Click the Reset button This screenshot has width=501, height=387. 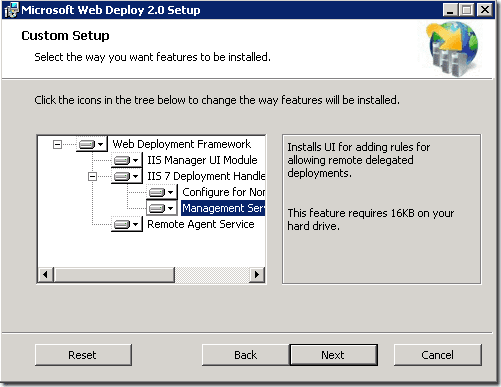pyautogui.click(x=83, y=355)
